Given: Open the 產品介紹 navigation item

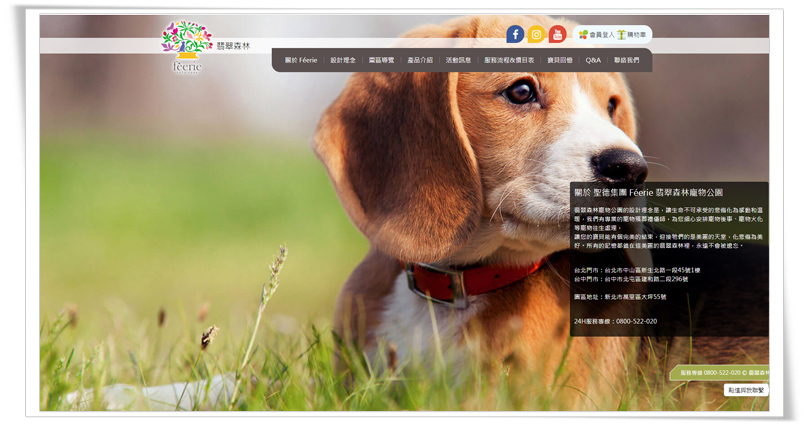Looking at the screenshot, I should 420,60.
